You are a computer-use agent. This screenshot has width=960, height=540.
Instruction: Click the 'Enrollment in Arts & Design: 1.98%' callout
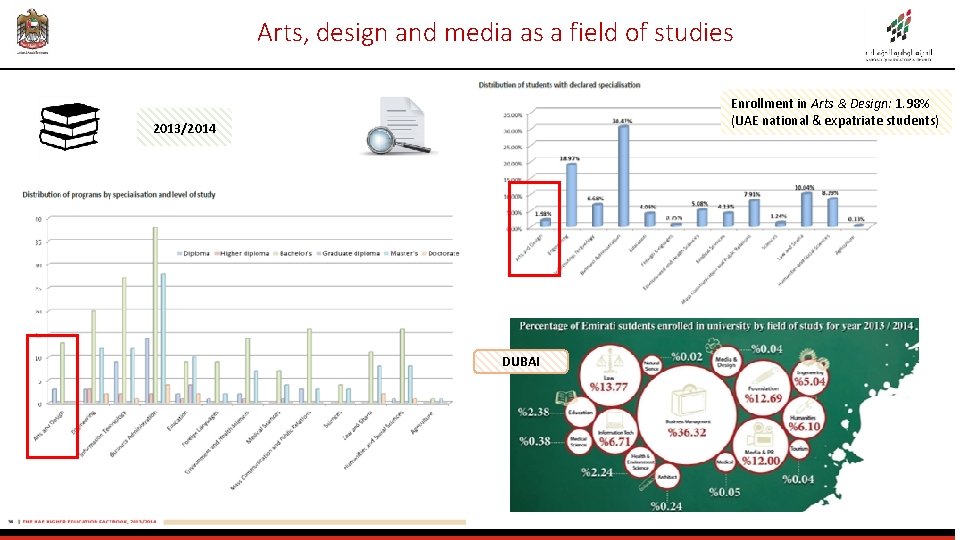[x=834, y=111]
